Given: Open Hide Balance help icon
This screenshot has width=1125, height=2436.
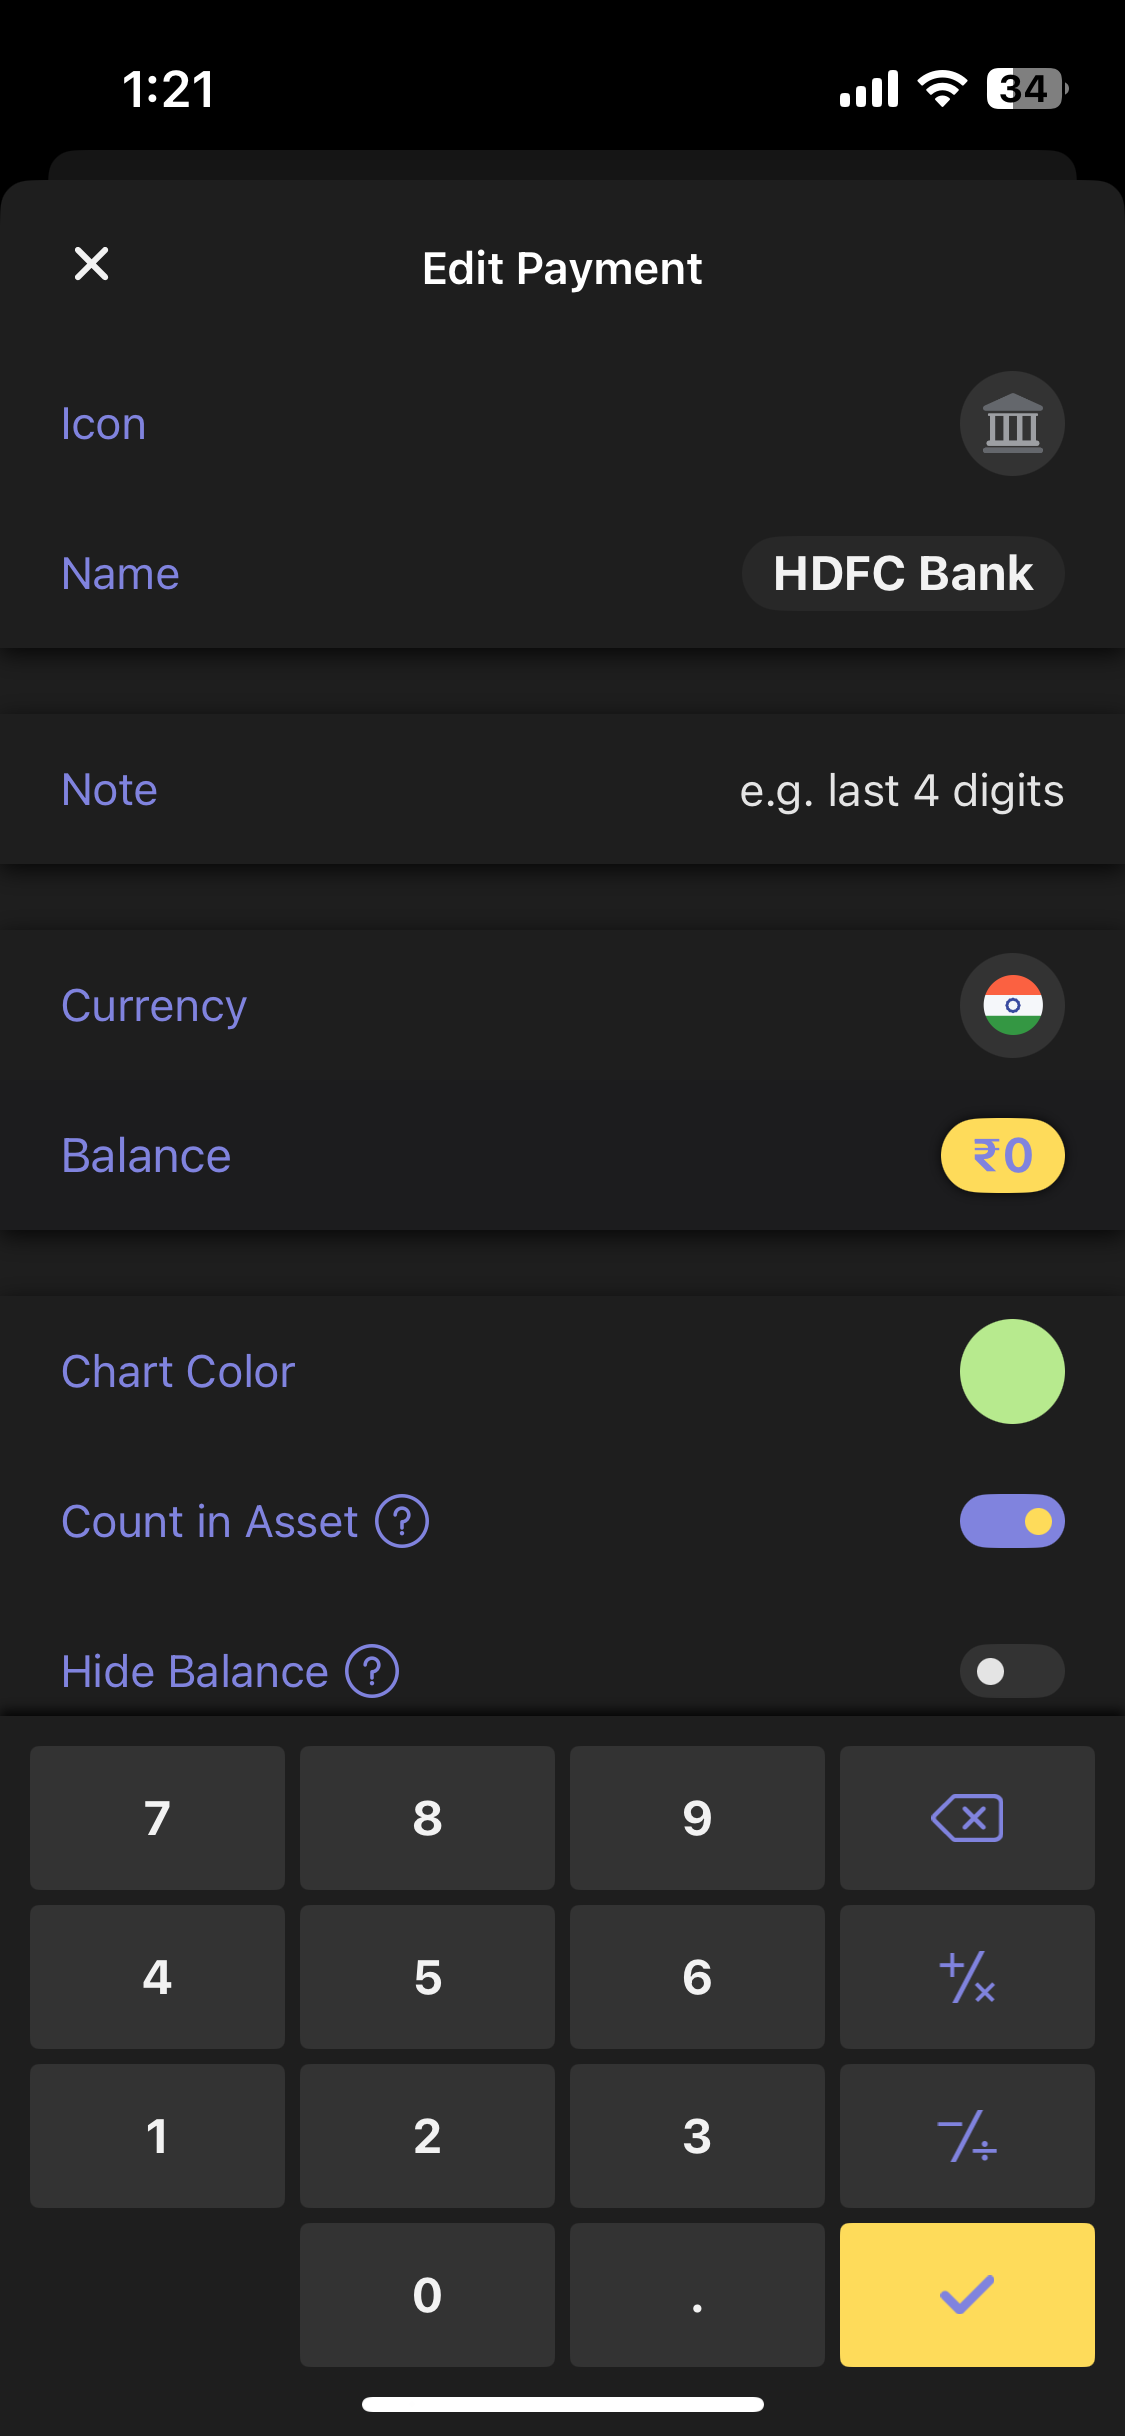Looking at the screenshot, I should click(x=372, y=1671).
